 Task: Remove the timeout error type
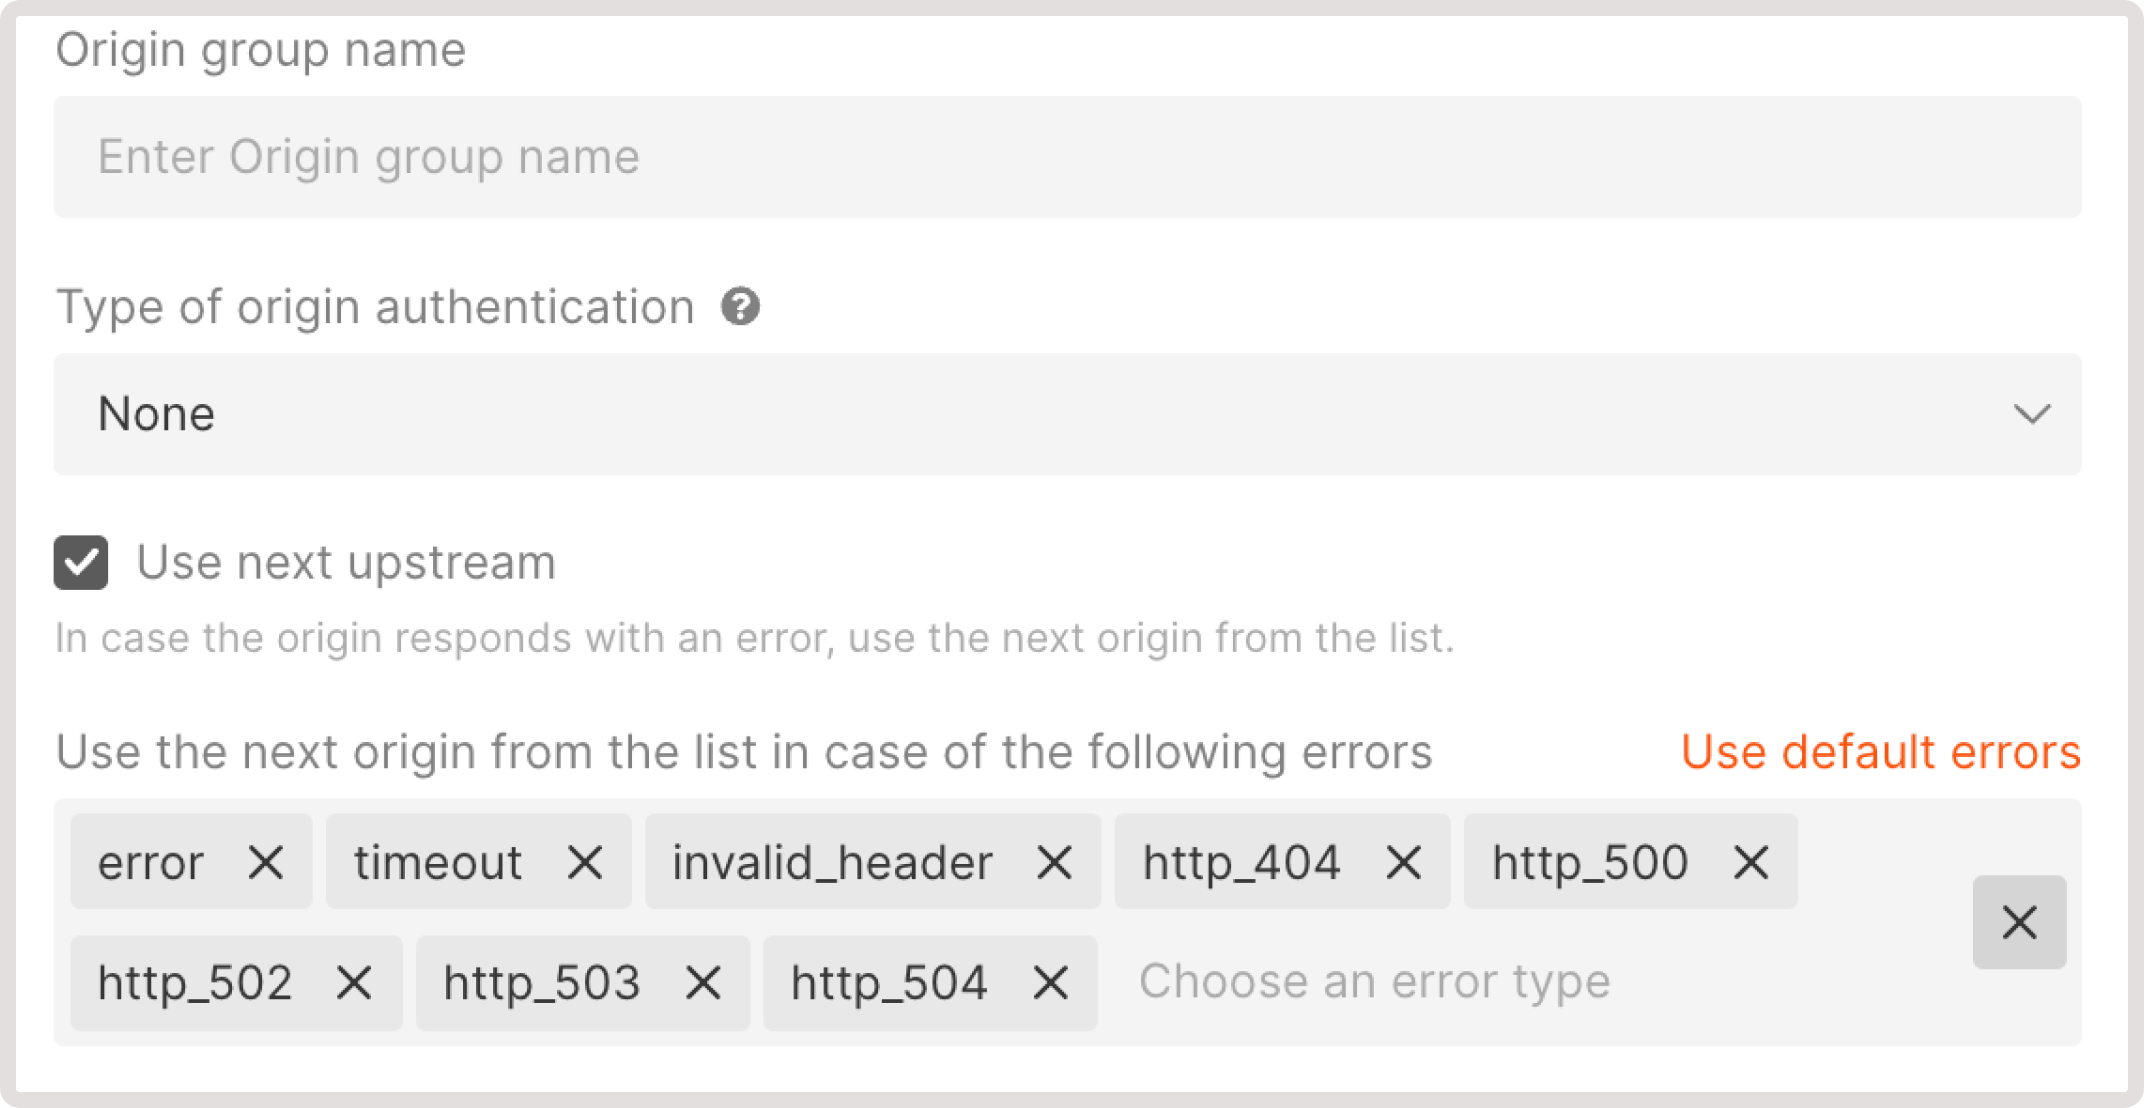click(x=587, y=861)
